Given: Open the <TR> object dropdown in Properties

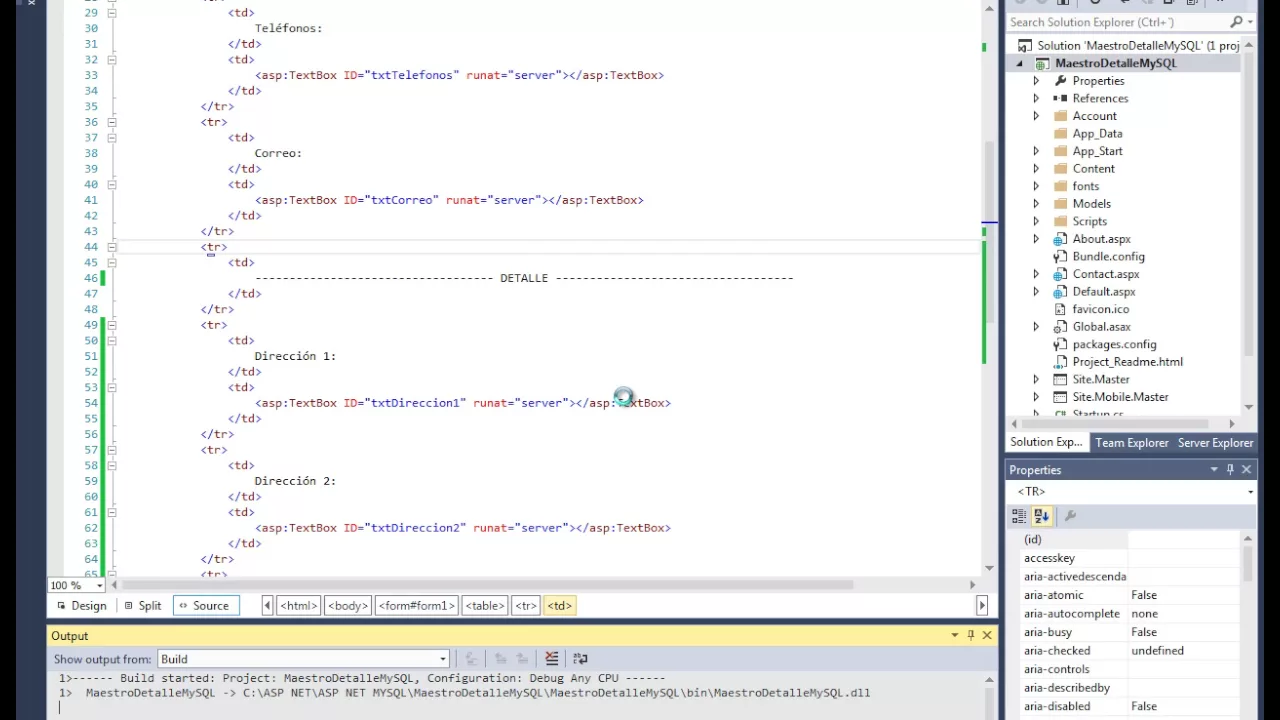Looking at the screenshot, I should point(1250,492).
